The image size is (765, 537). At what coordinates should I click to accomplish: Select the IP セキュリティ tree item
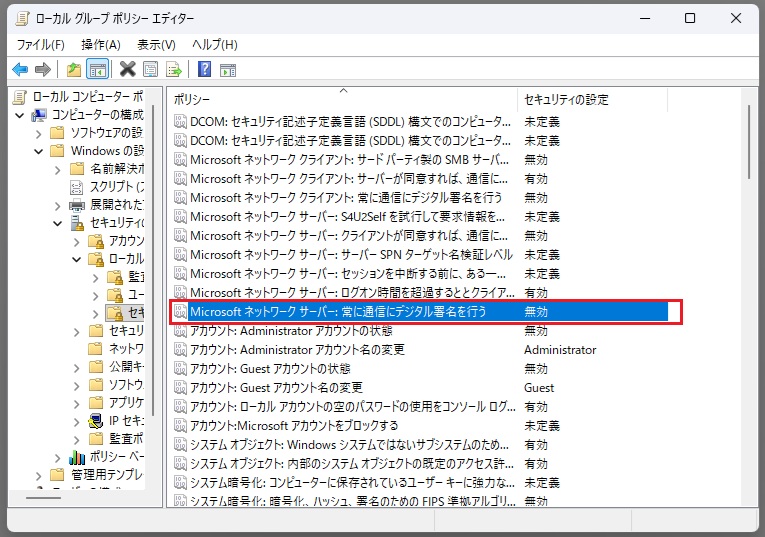pos(126,421)
